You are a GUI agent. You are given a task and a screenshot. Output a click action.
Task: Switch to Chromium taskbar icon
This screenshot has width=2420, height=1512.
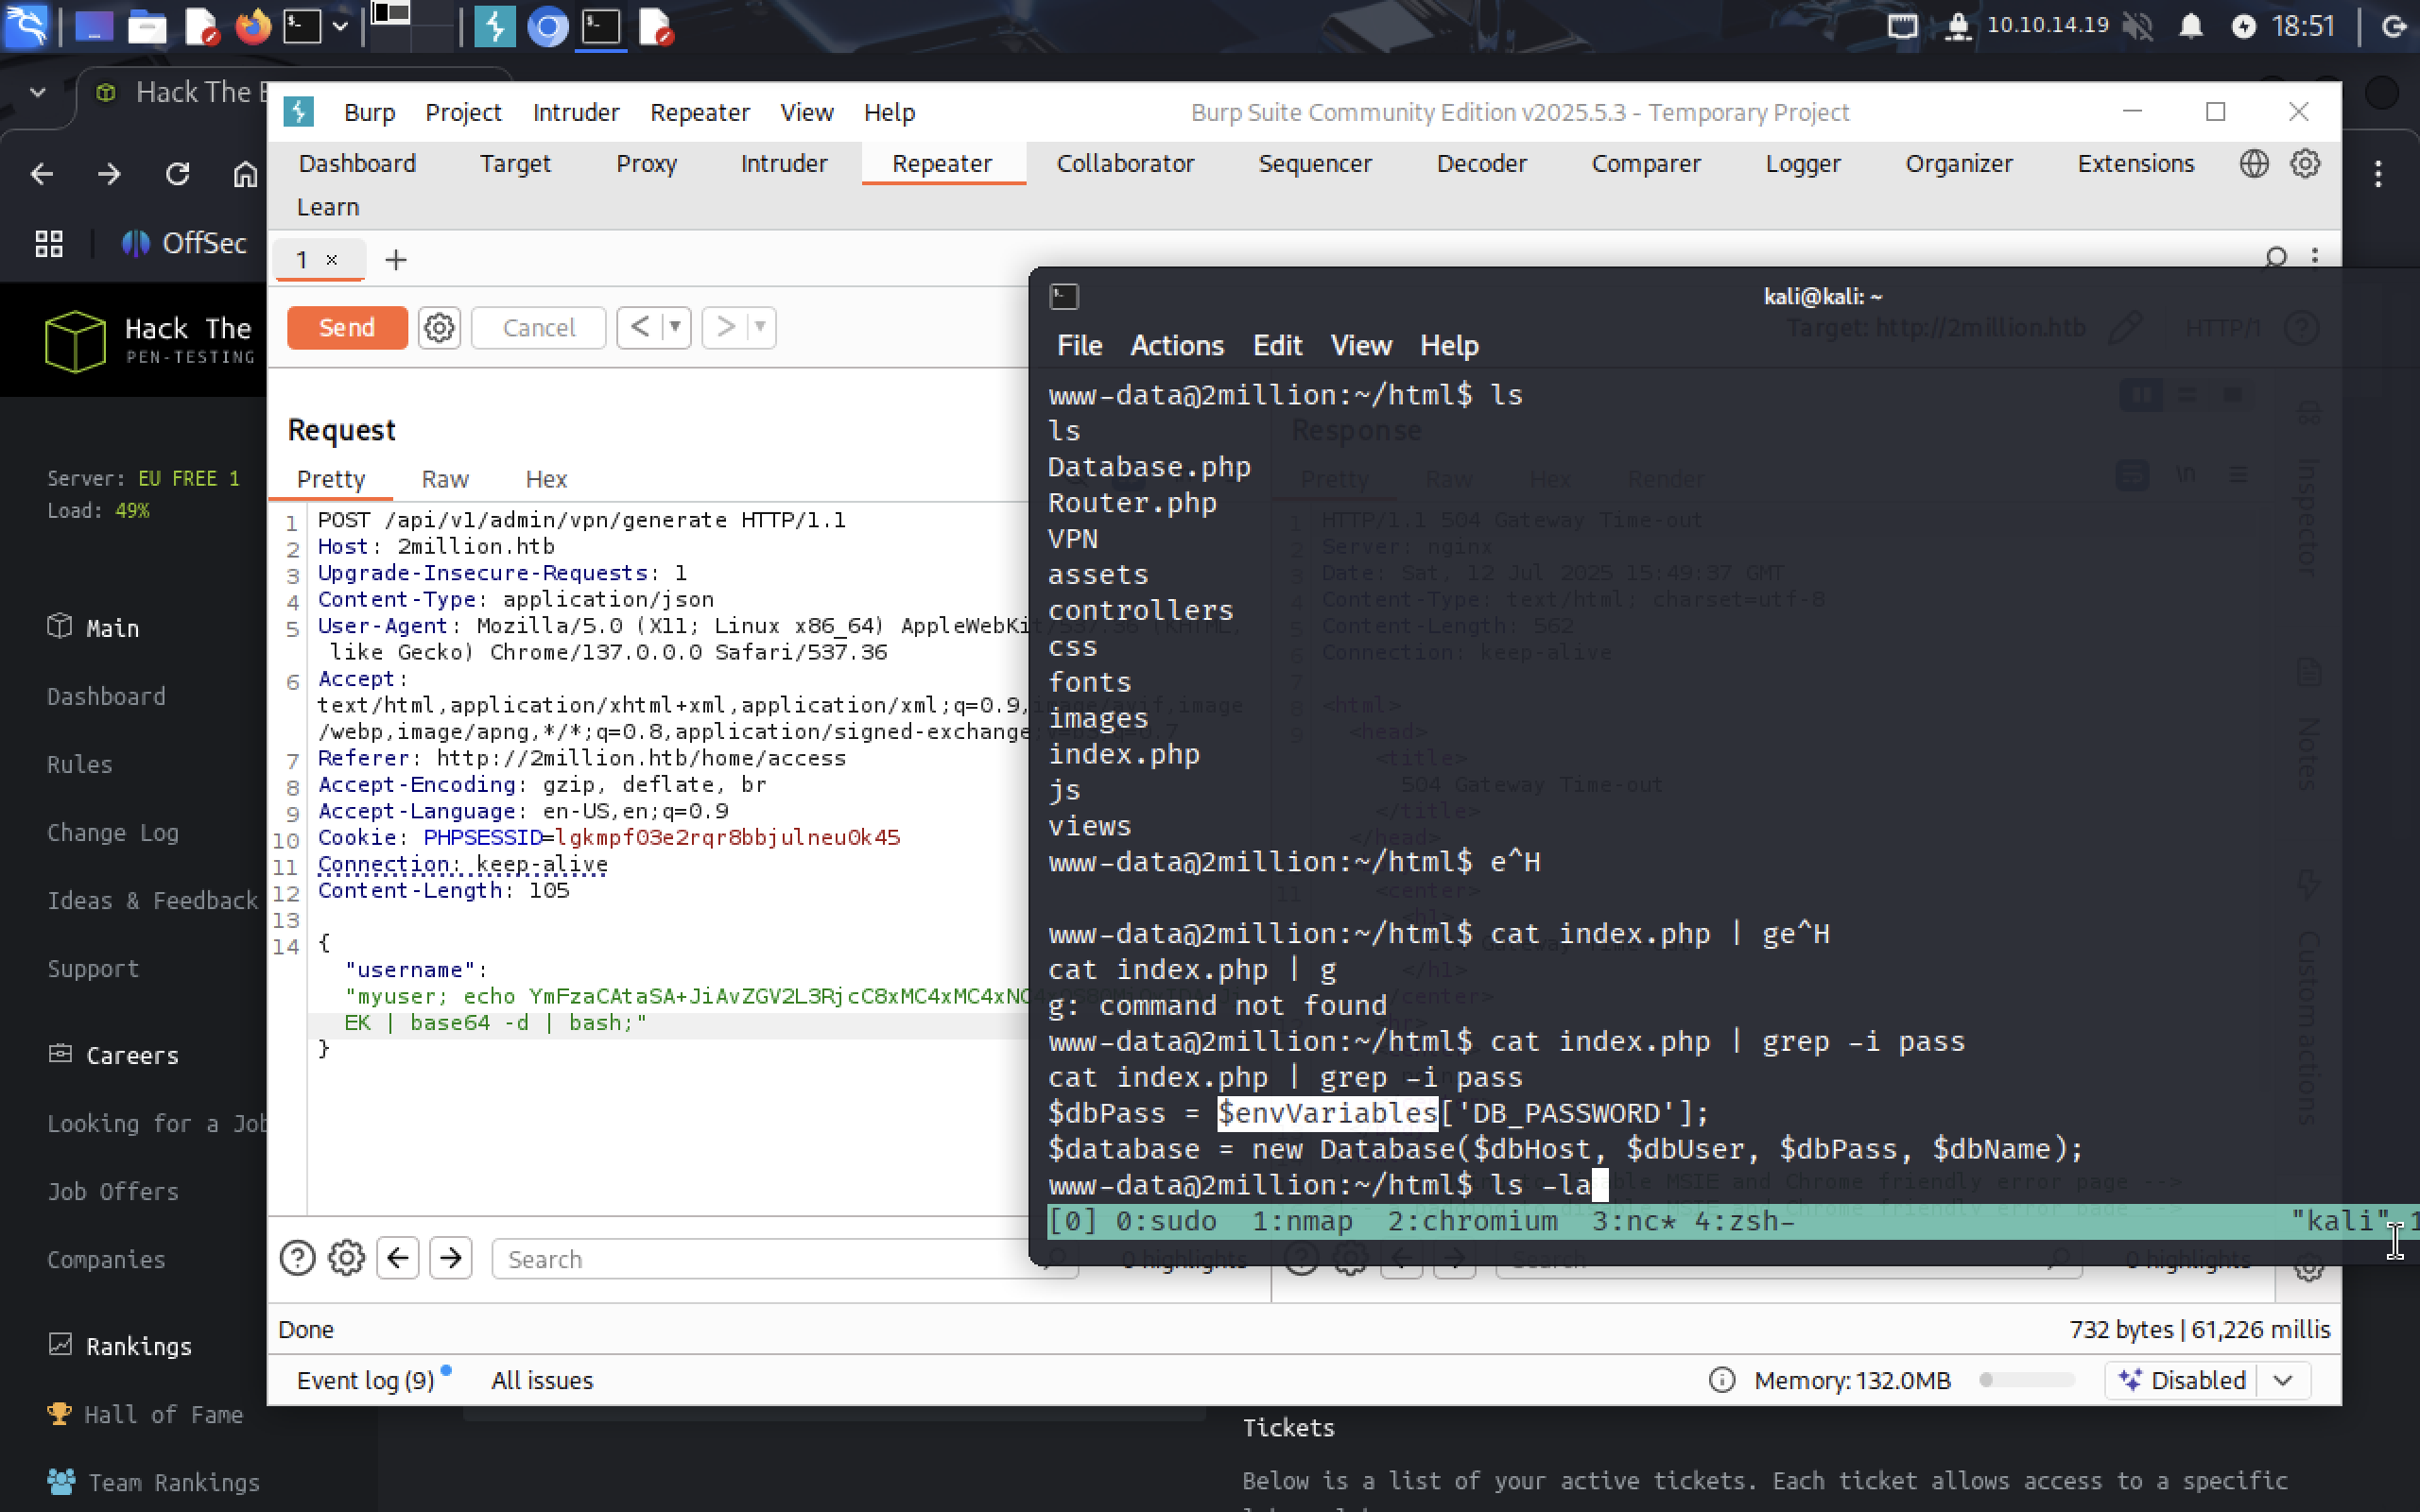pos(547,26)
